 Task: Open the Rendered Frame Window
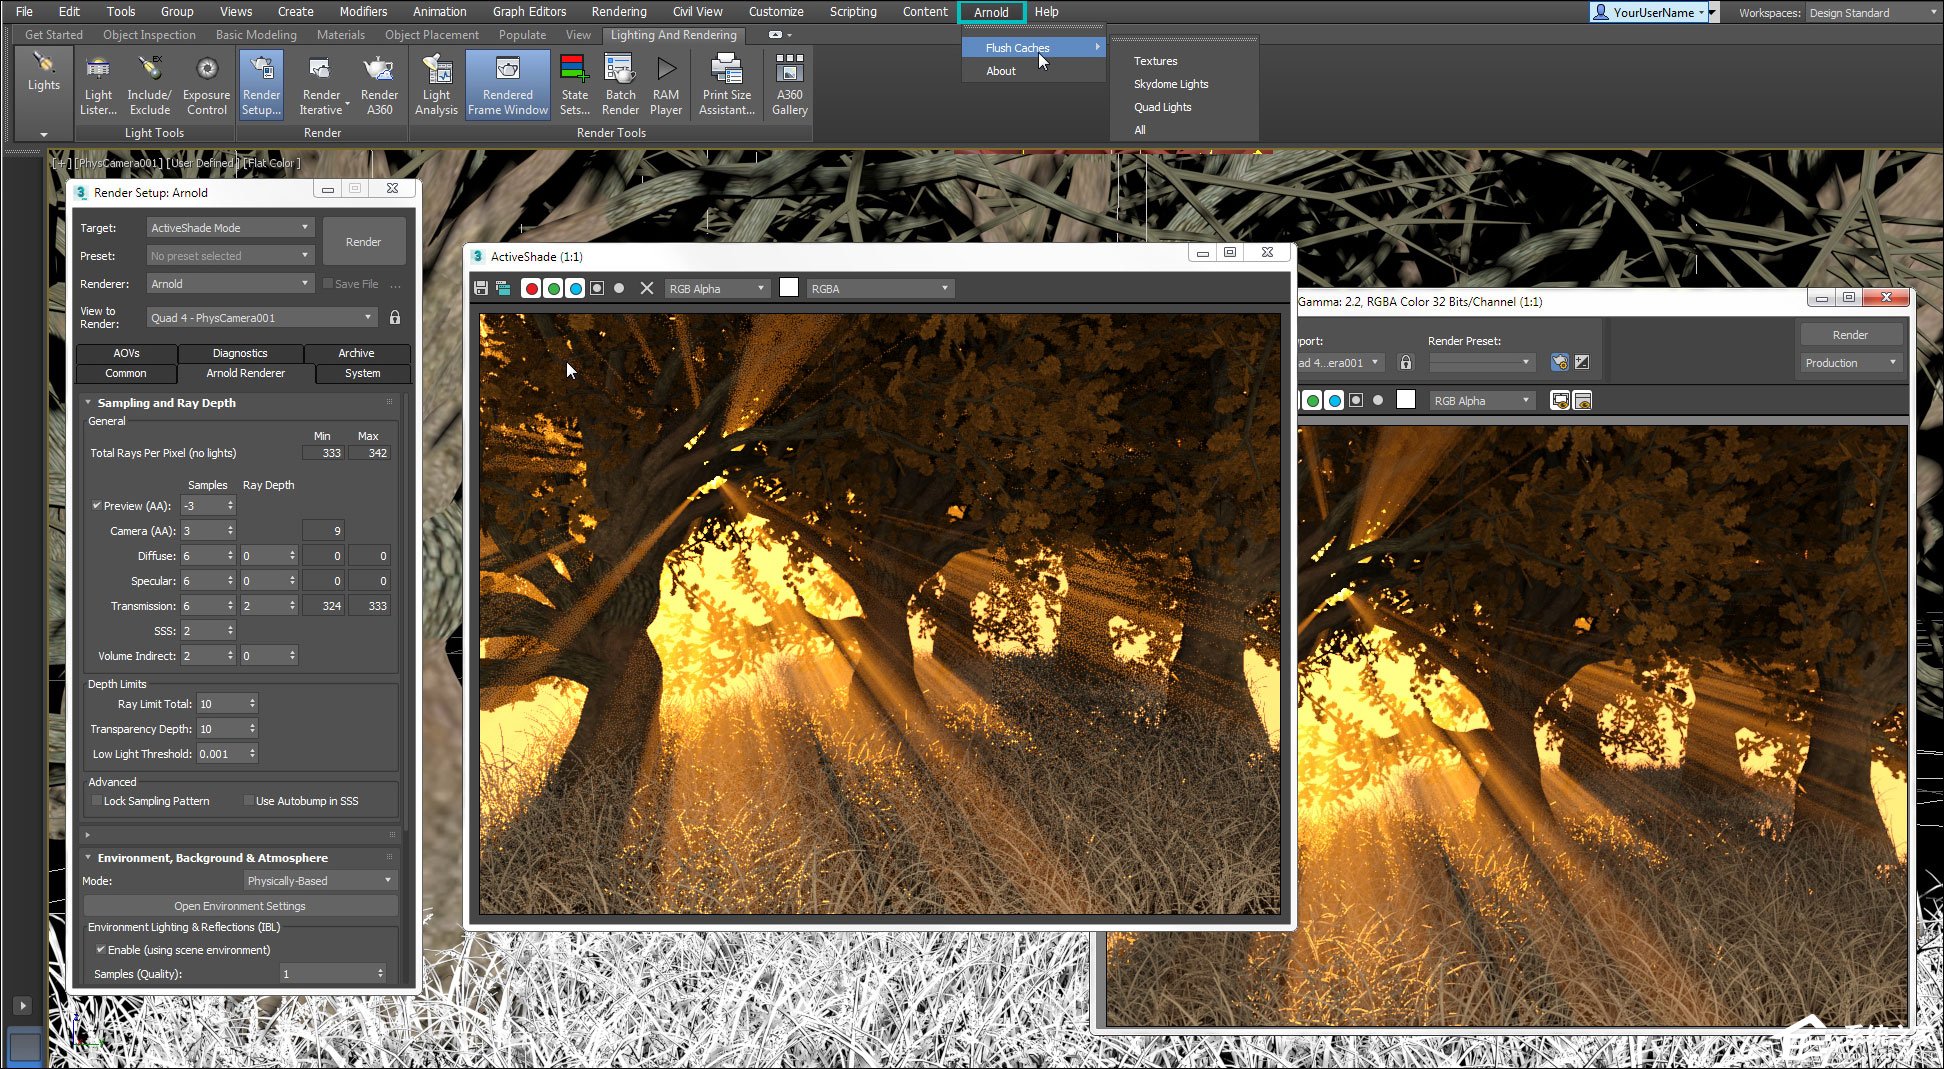tap(508, 85)
